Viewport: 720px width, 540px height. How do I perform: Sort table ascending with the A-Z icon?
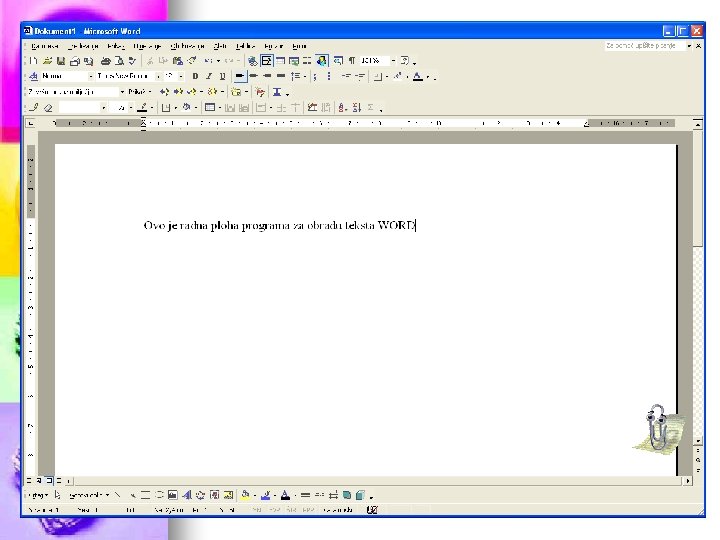coord(342,107)
